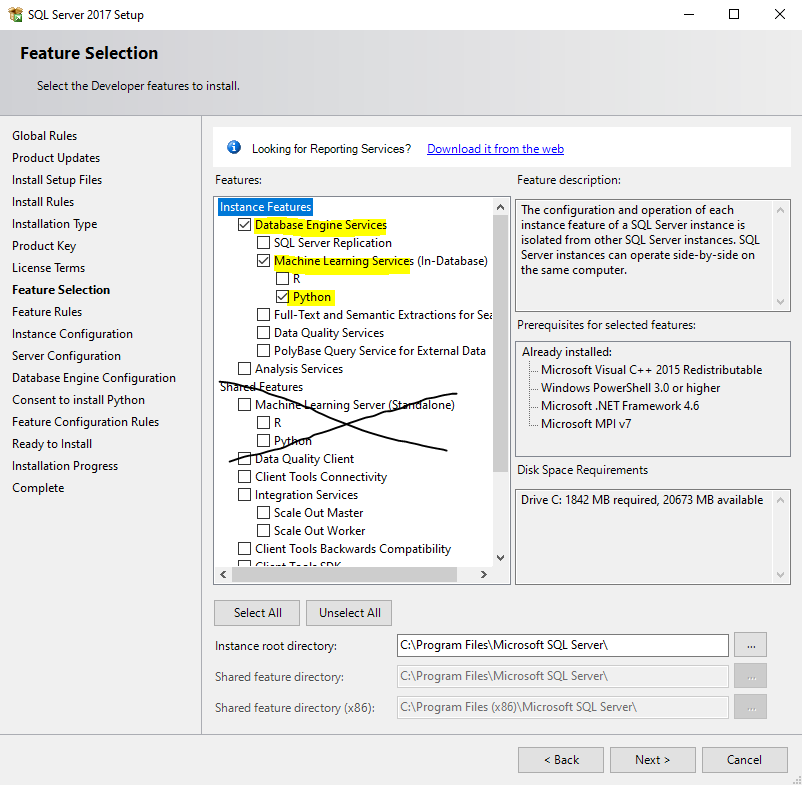The width and height of the screenshot is (802, 785).
Task: Check Analysis Services checkbox
Action: point(244,369)
